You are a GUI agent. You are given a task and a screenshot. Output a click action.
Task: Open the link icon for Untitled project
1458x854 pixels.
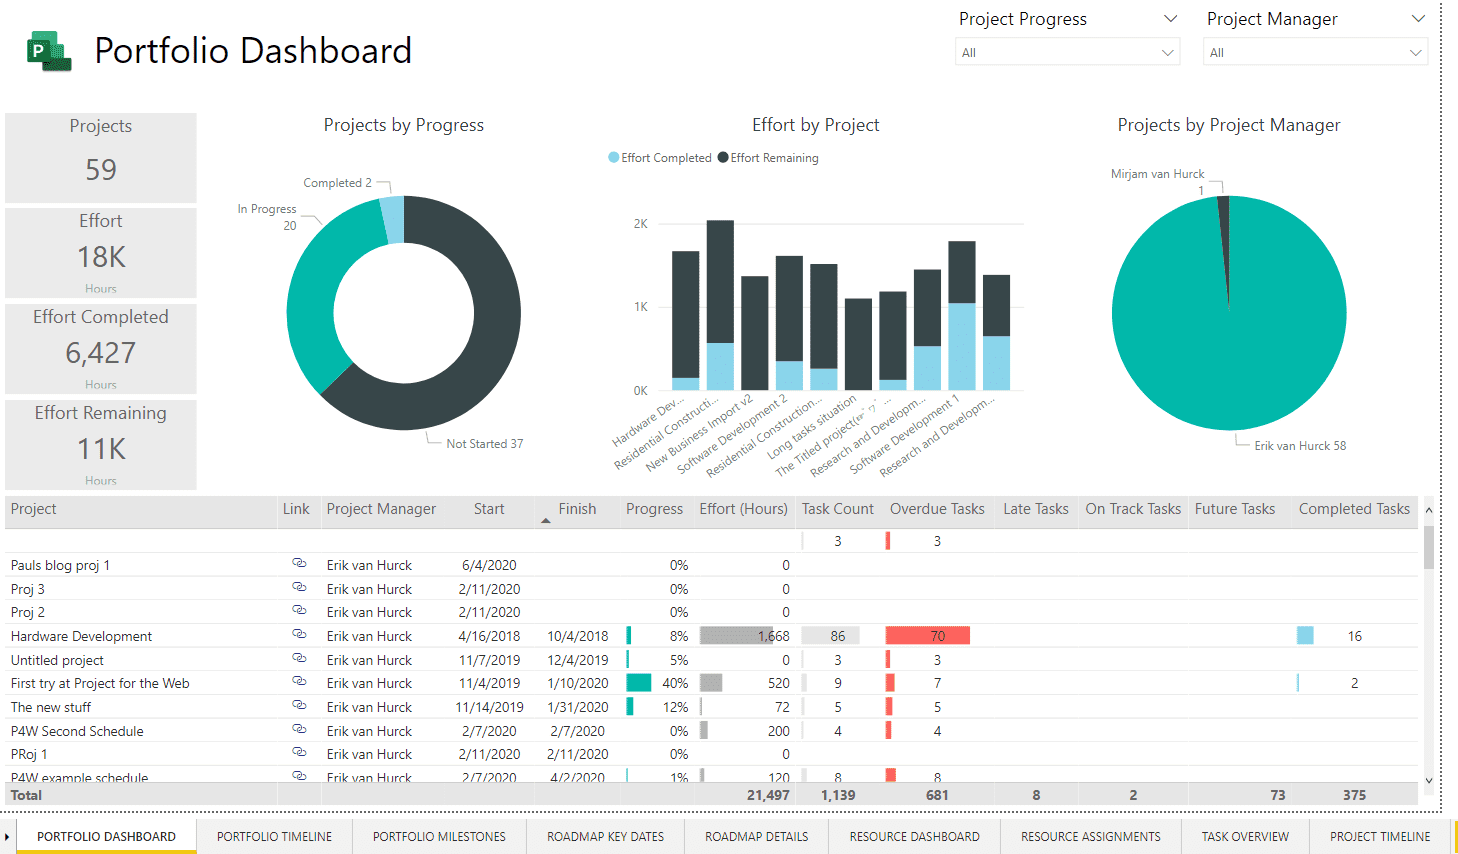(298, 658)
